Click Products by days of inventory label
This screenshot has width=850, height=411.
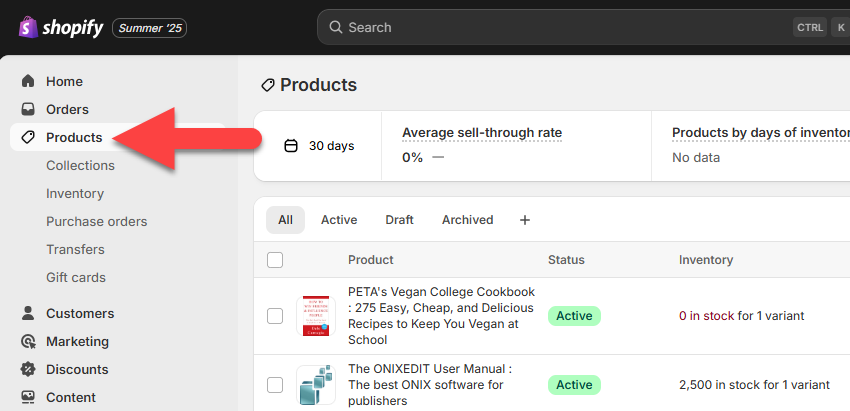761,133
